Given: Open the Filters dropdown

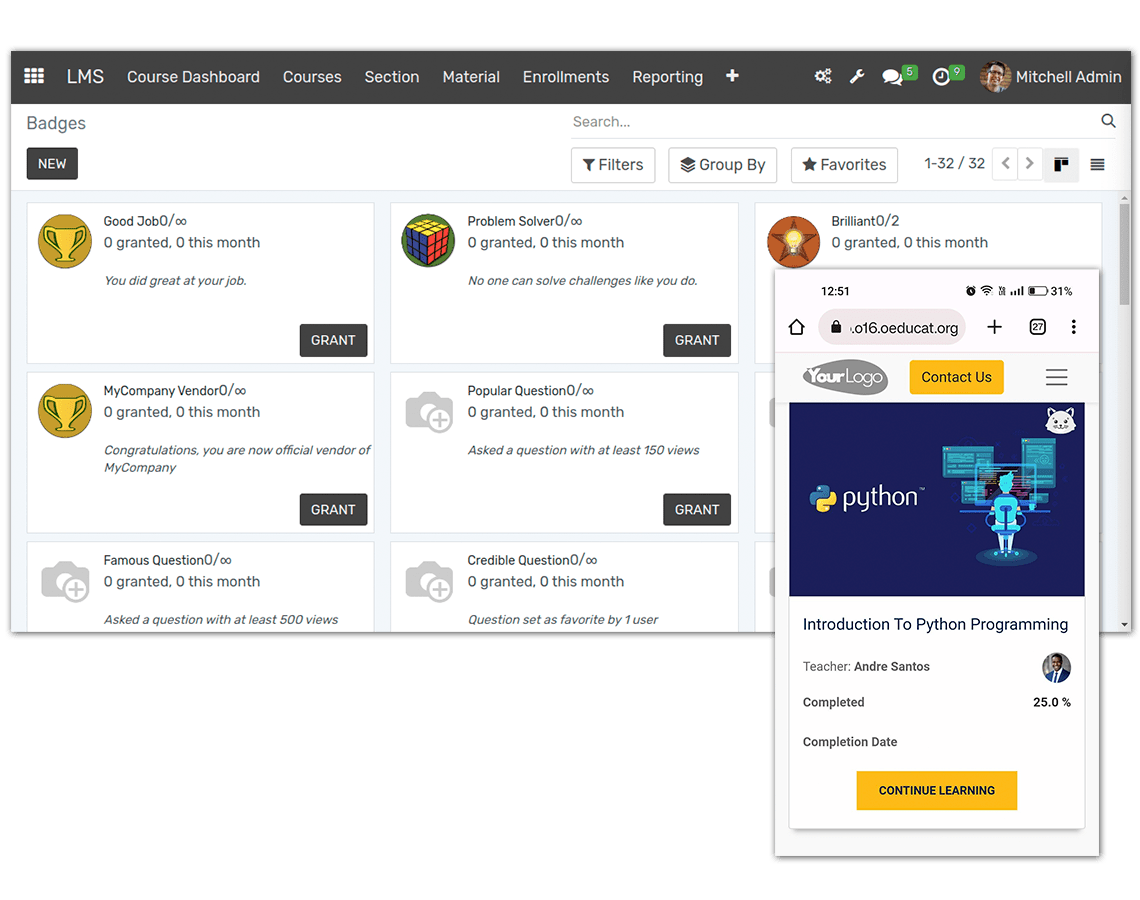Looking at the screenshot, I should (613, 165).
